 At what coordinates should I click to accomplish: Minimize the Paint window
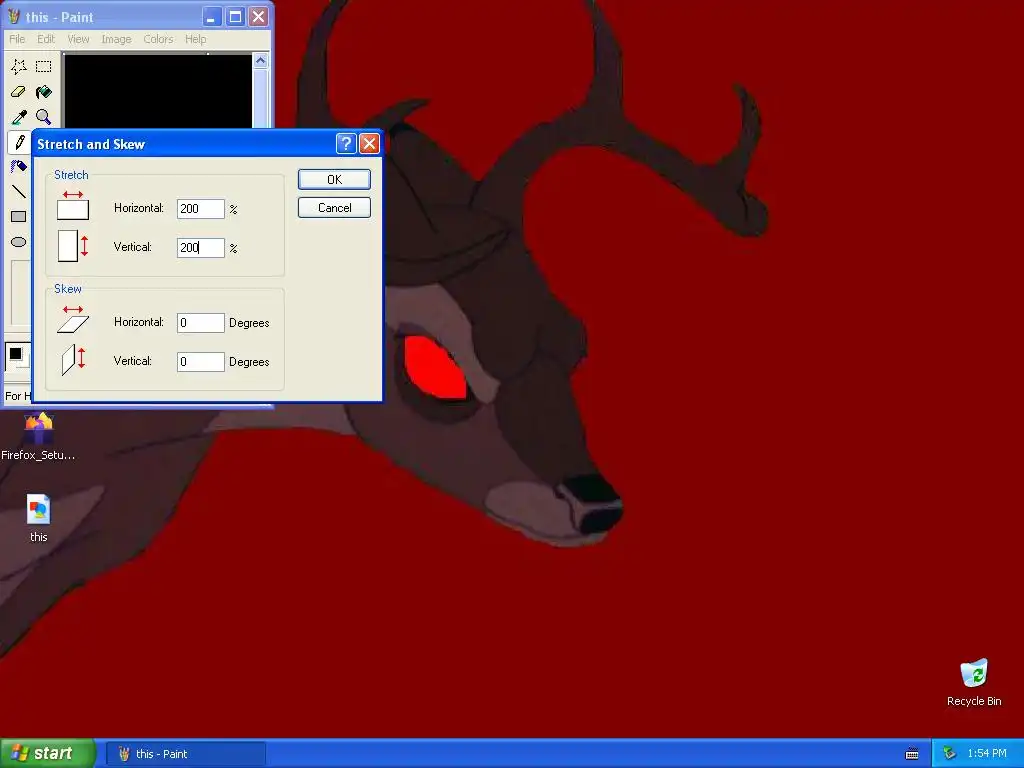coord(212,17)
